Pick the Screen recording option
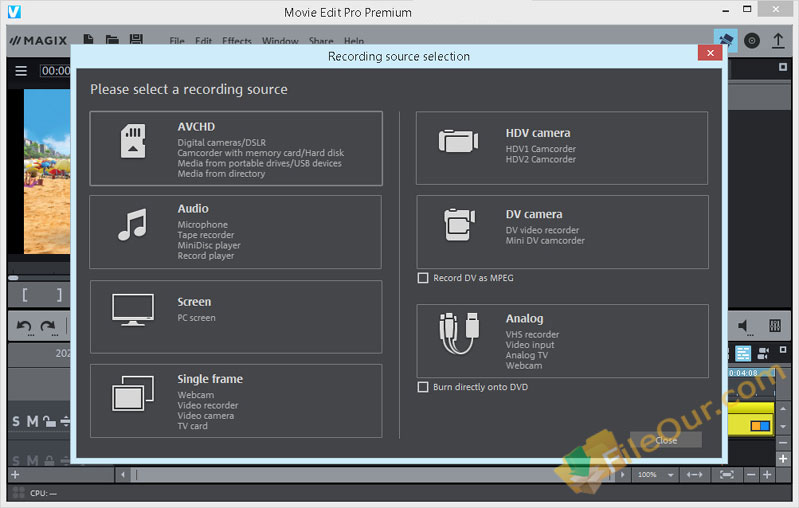The image size is (799, 508). 236,316
